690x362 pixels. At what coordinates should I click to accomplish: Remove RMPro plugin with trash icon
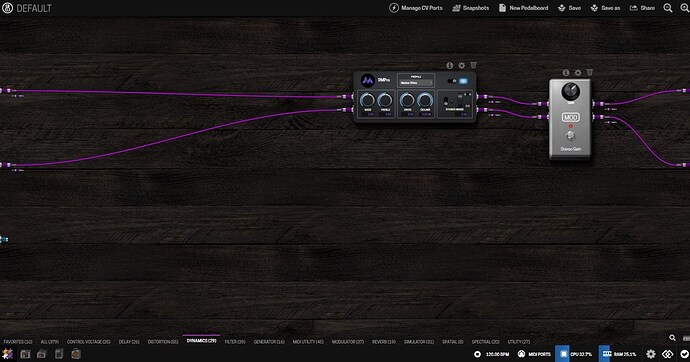tap(473, 65)
